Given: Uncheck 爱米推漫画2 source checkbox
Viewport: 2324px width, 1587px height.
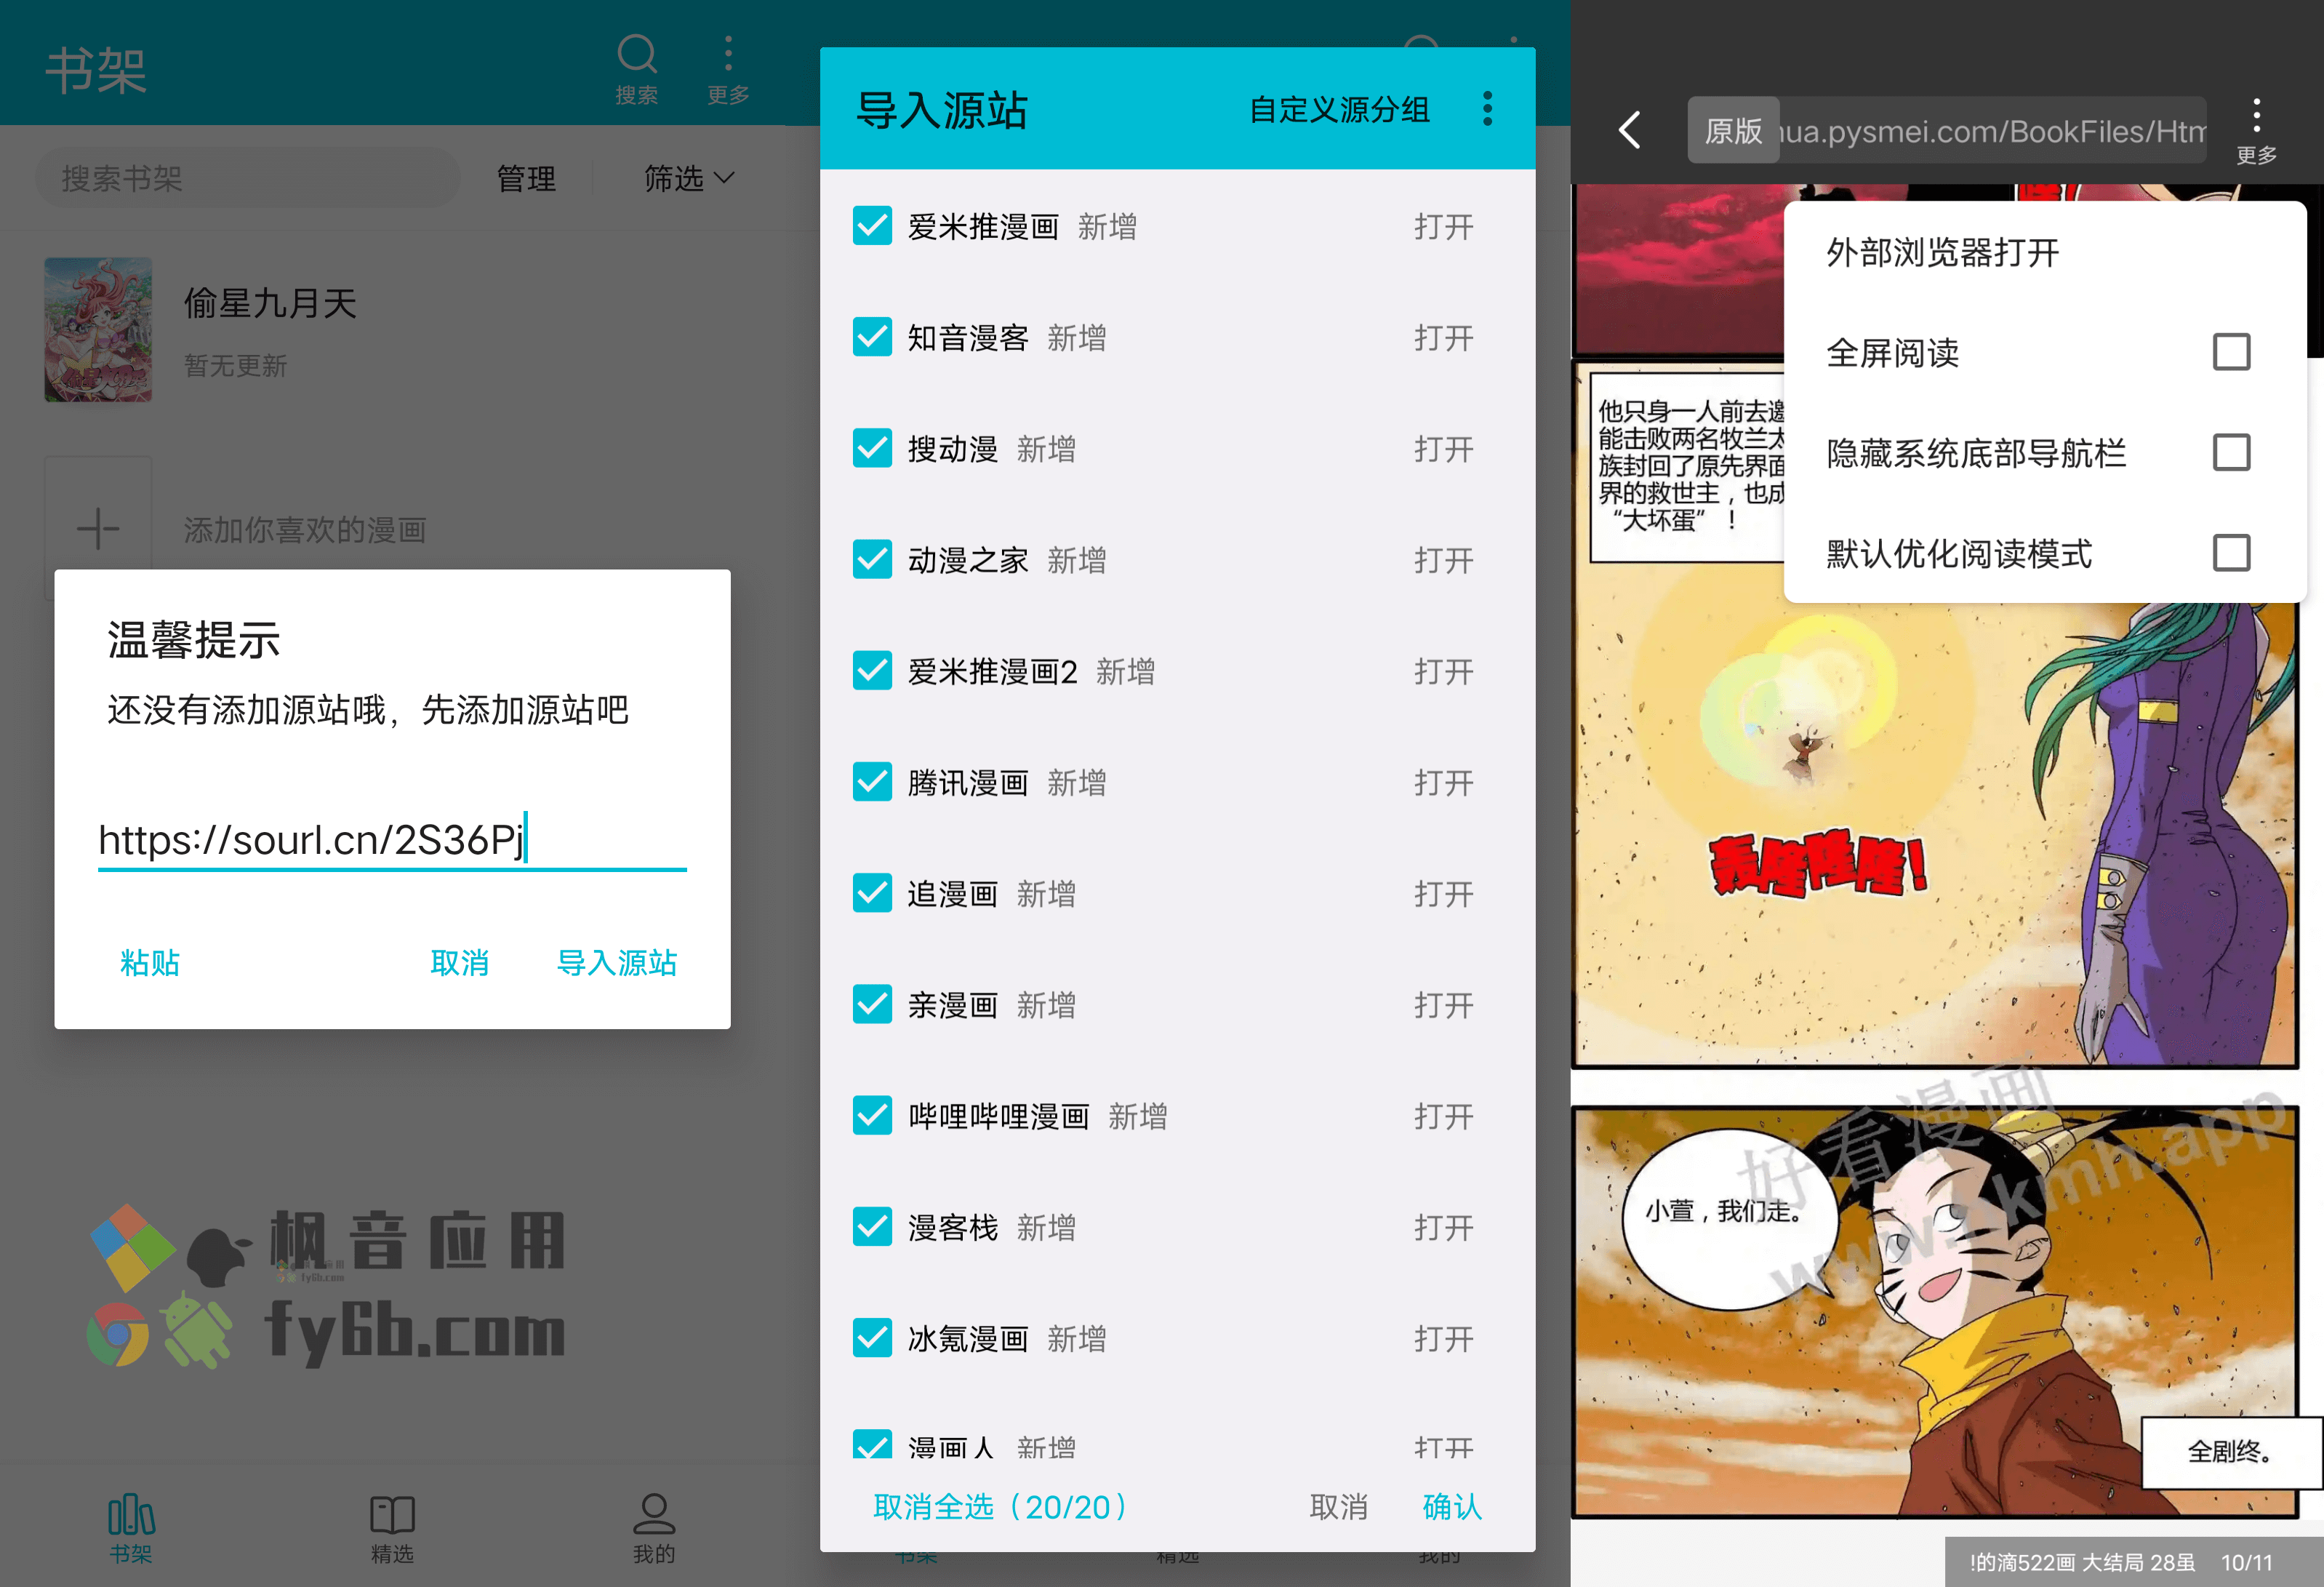Looking at the screenshot, I should [872, 671].
